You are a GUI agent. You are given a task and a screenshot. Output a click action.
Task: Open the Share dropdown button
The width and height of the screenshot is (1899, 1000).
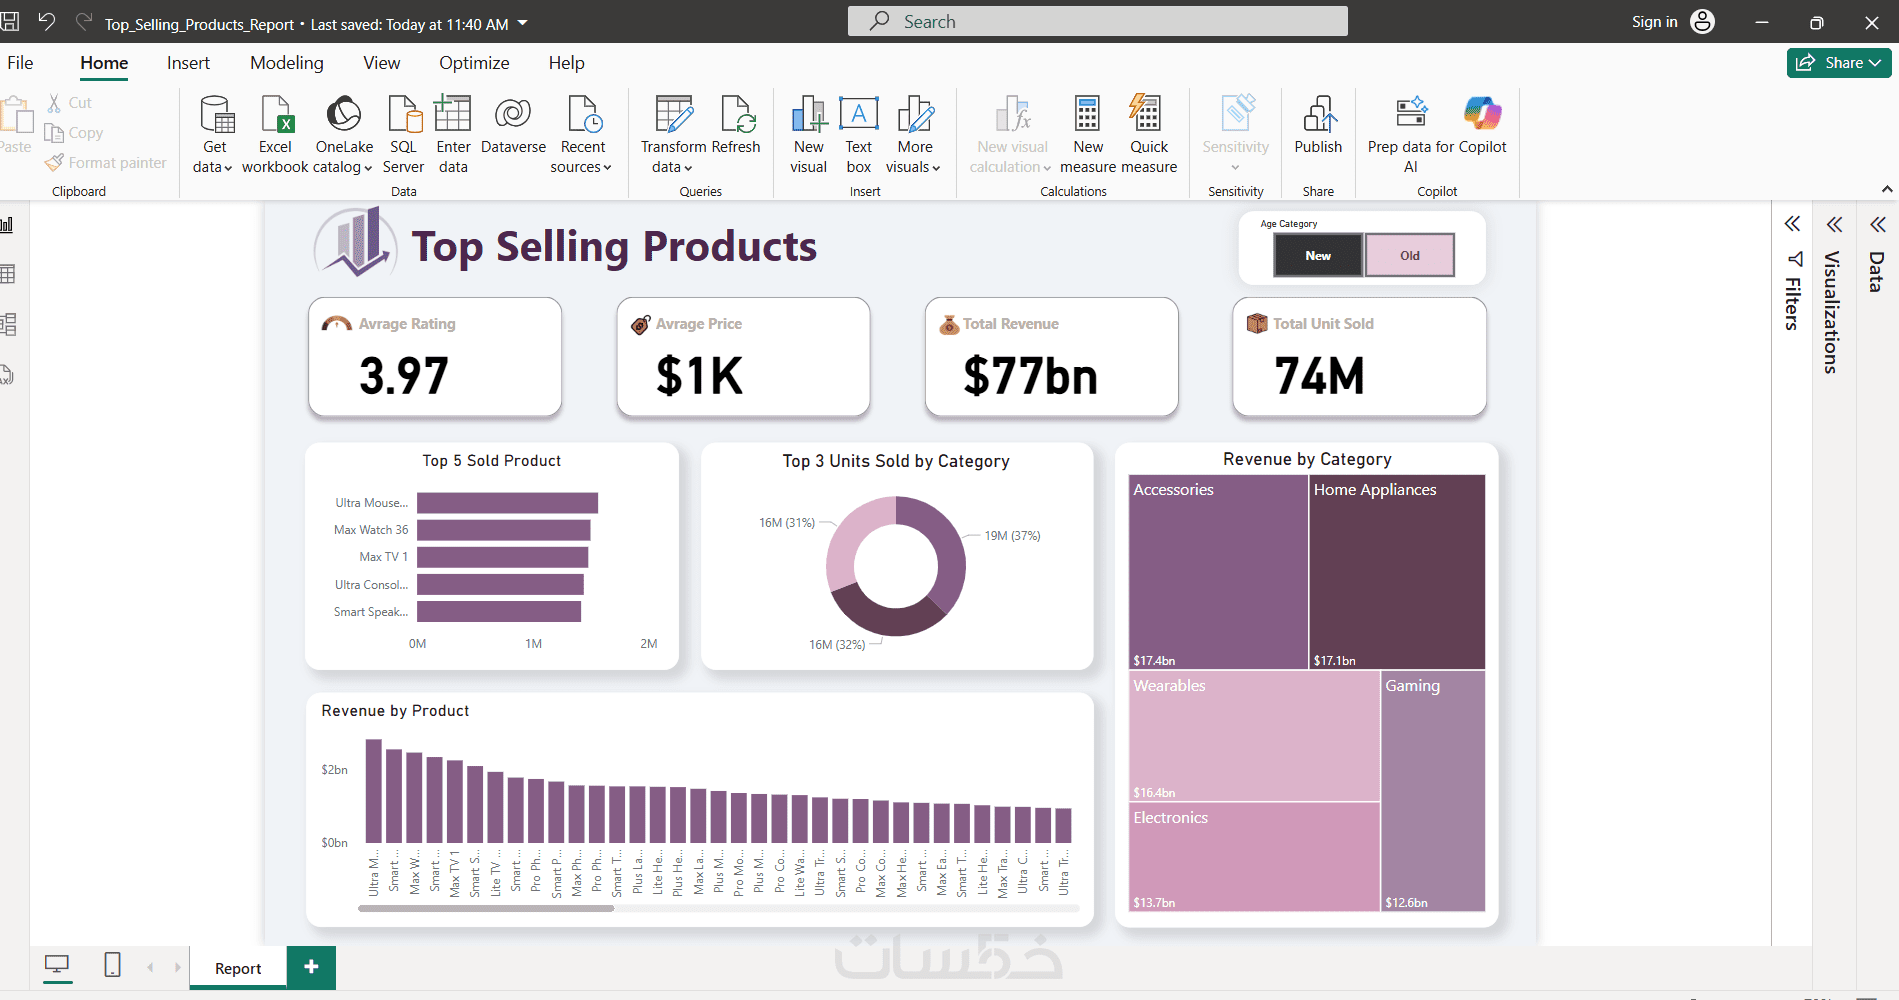[1839, 63]
